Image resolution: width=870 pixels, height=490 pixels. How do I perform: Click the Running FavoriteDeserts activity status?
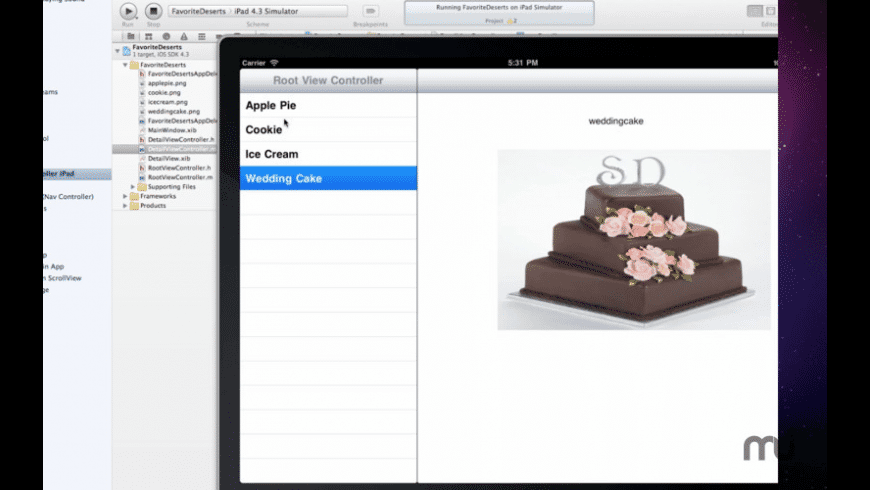point(499,8)
